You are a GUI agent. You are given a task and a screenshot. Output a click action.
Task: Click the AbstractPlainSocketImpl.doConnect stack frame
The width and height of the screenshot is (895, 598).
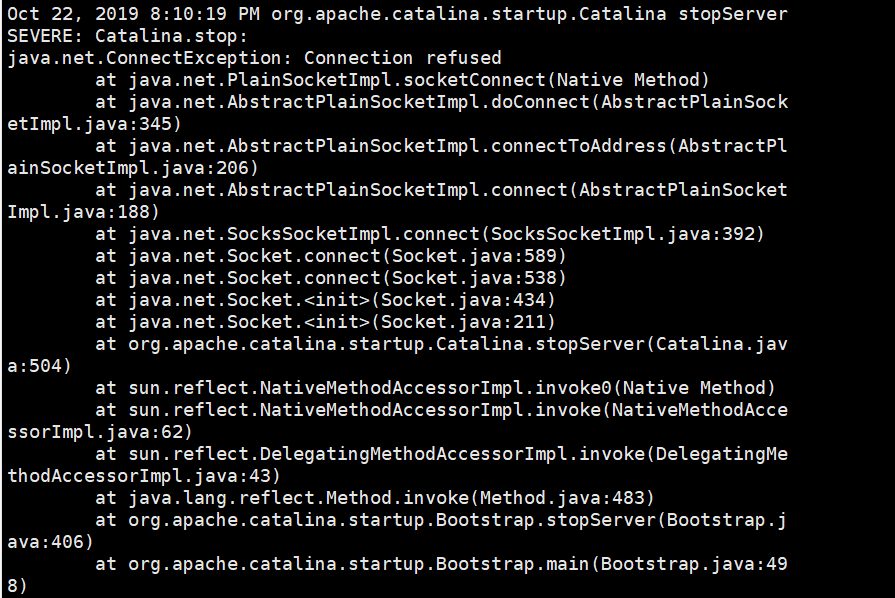tap(440, 102)
